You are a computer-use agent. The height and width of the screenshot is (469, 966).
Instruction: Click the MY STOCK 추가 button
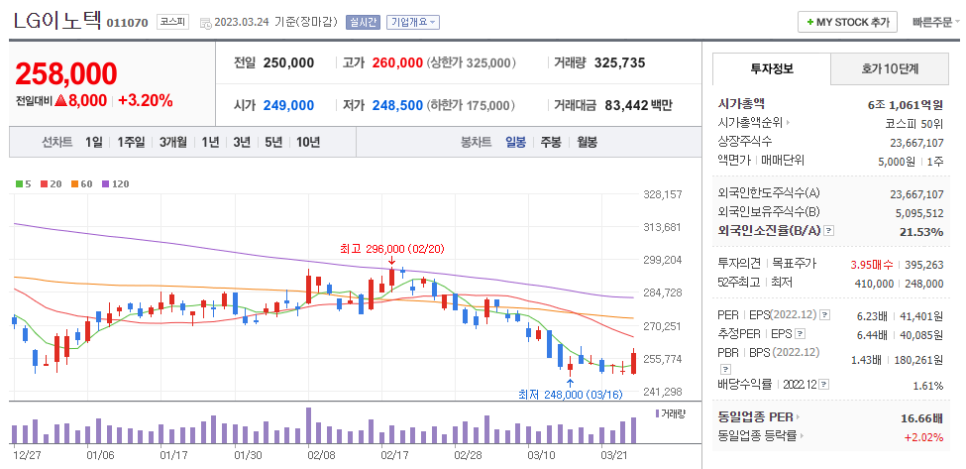pyautogui.click(x=847, y=22)
